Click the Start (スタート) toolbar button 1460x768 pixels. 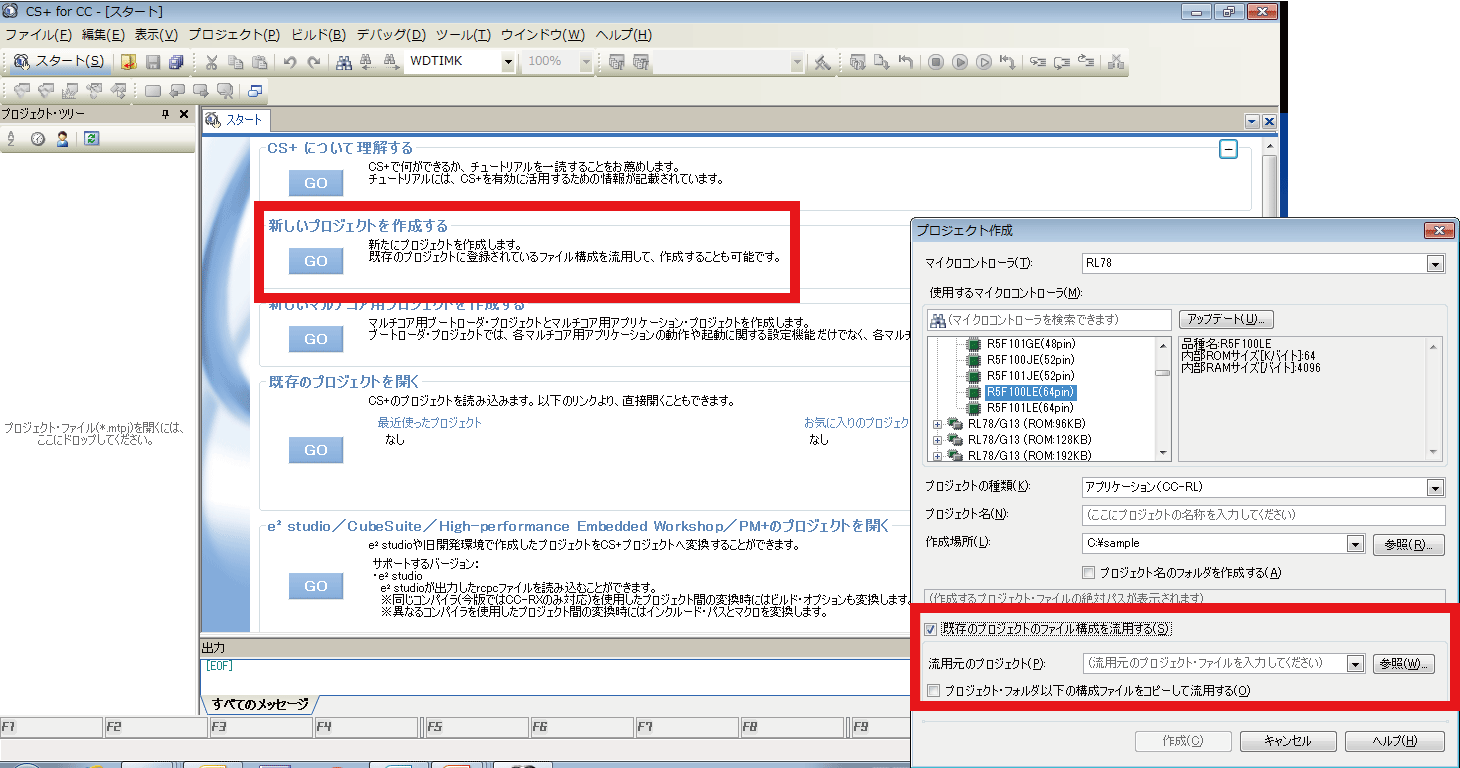tap(58, 62)
